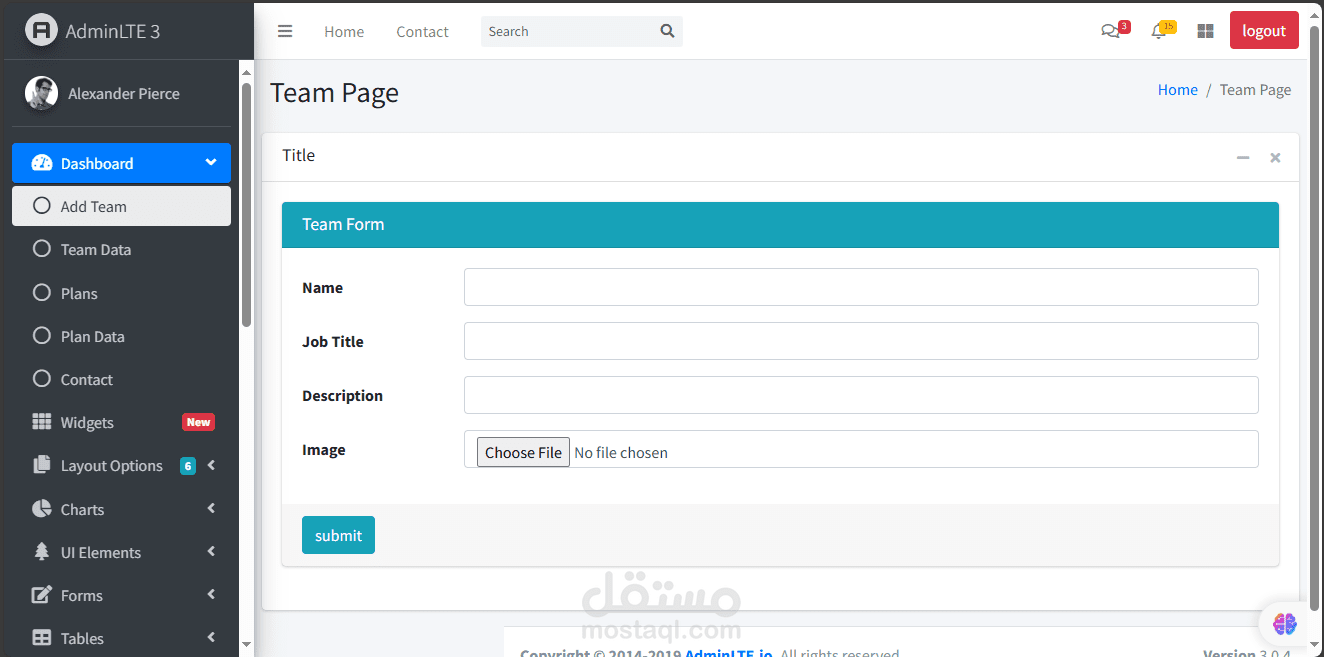Click the UI Elements tree icon
This screenshot has height=657, width=1324.
coord(41,551)
